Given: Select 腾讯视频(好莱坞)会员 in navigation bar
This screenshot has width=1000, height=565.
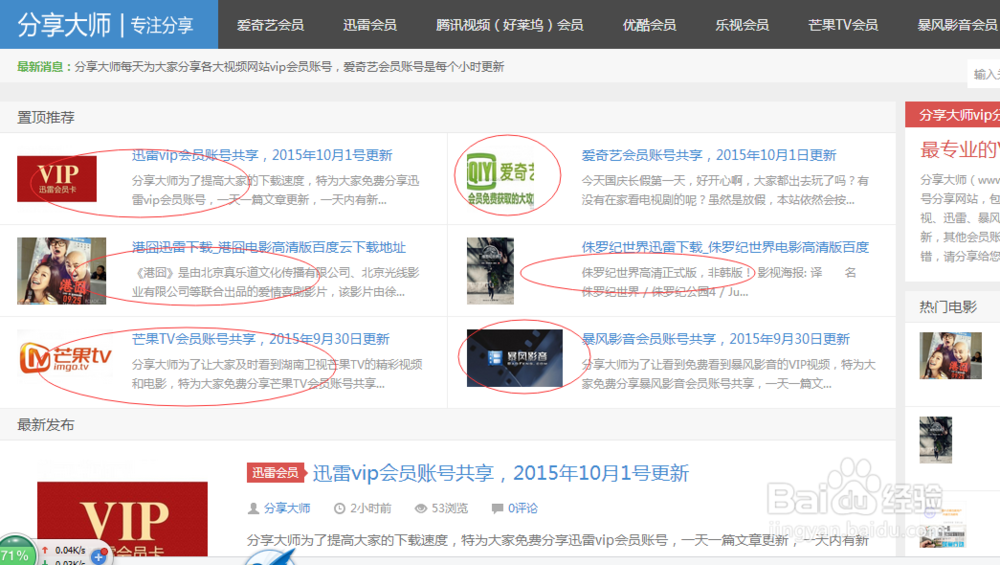Looking at the screenshot, I should [510, 25].
